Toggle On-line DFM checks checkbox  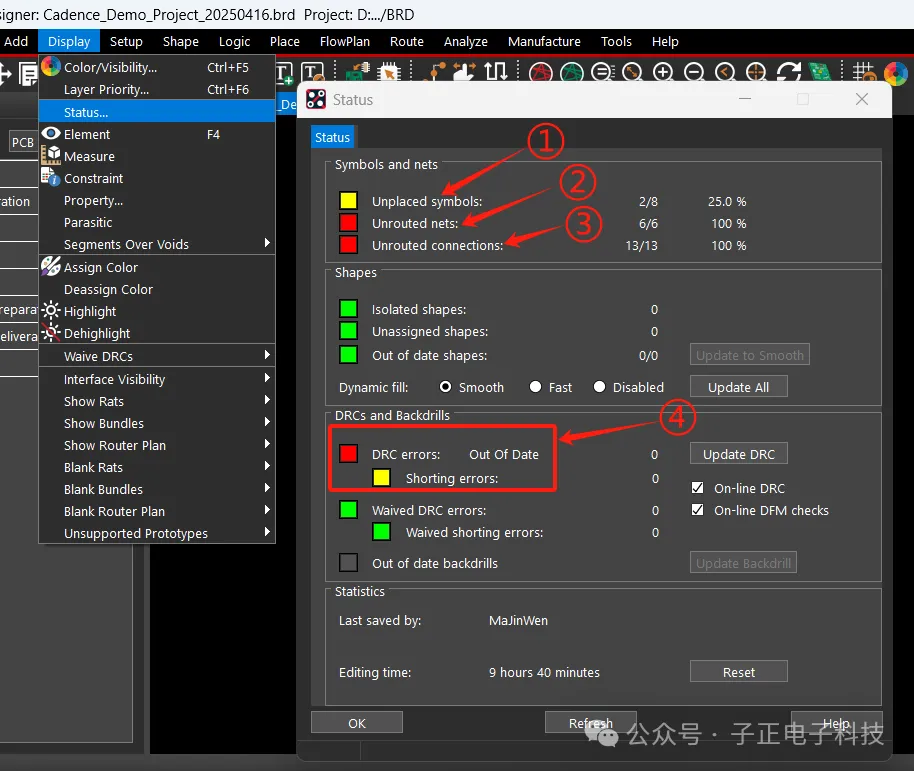click(x=697, y=510)
